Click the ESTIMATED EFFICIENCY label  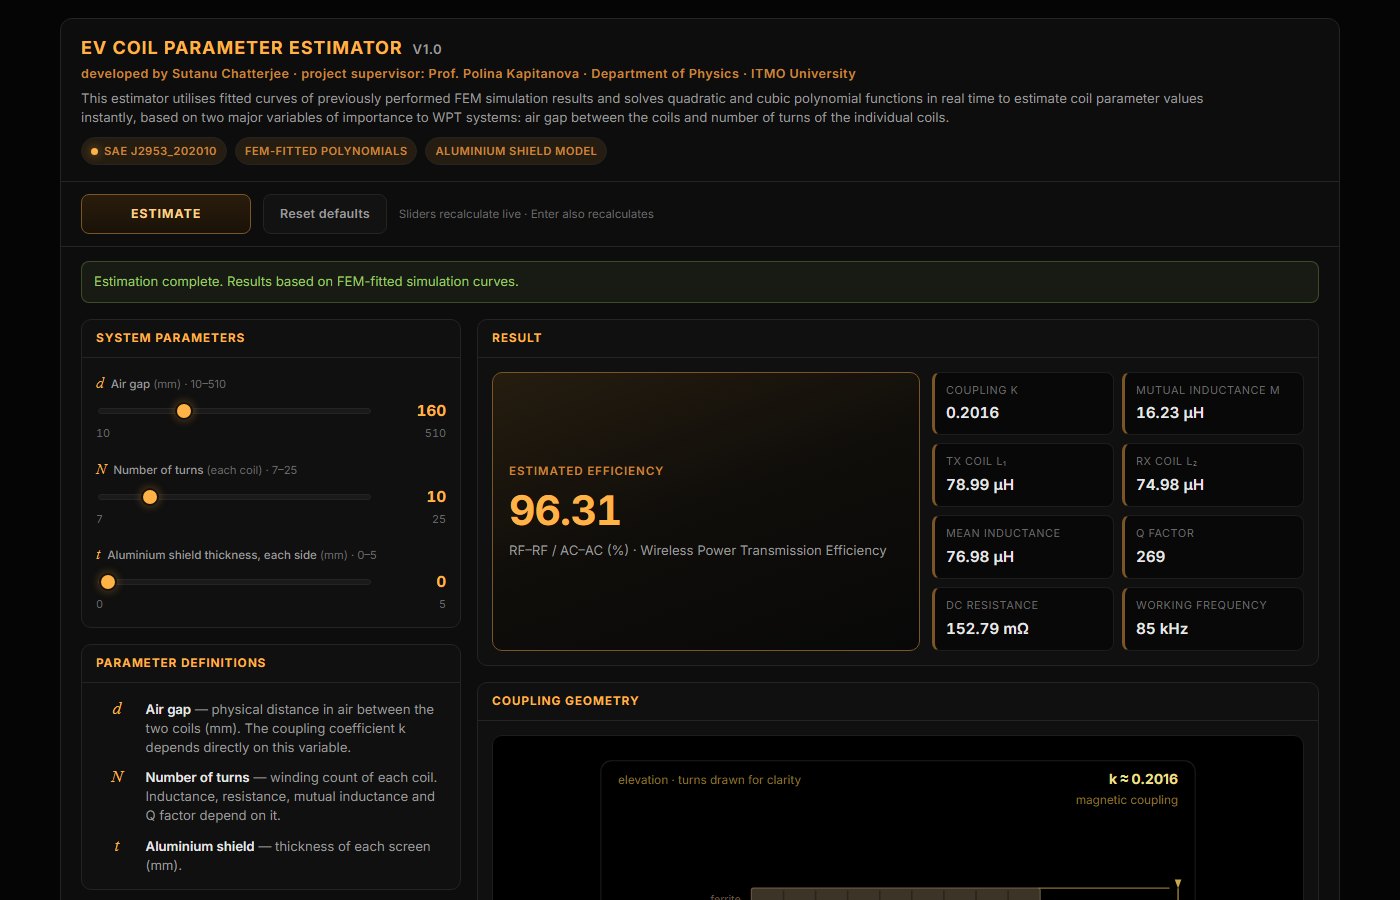(x=586, y=471)
